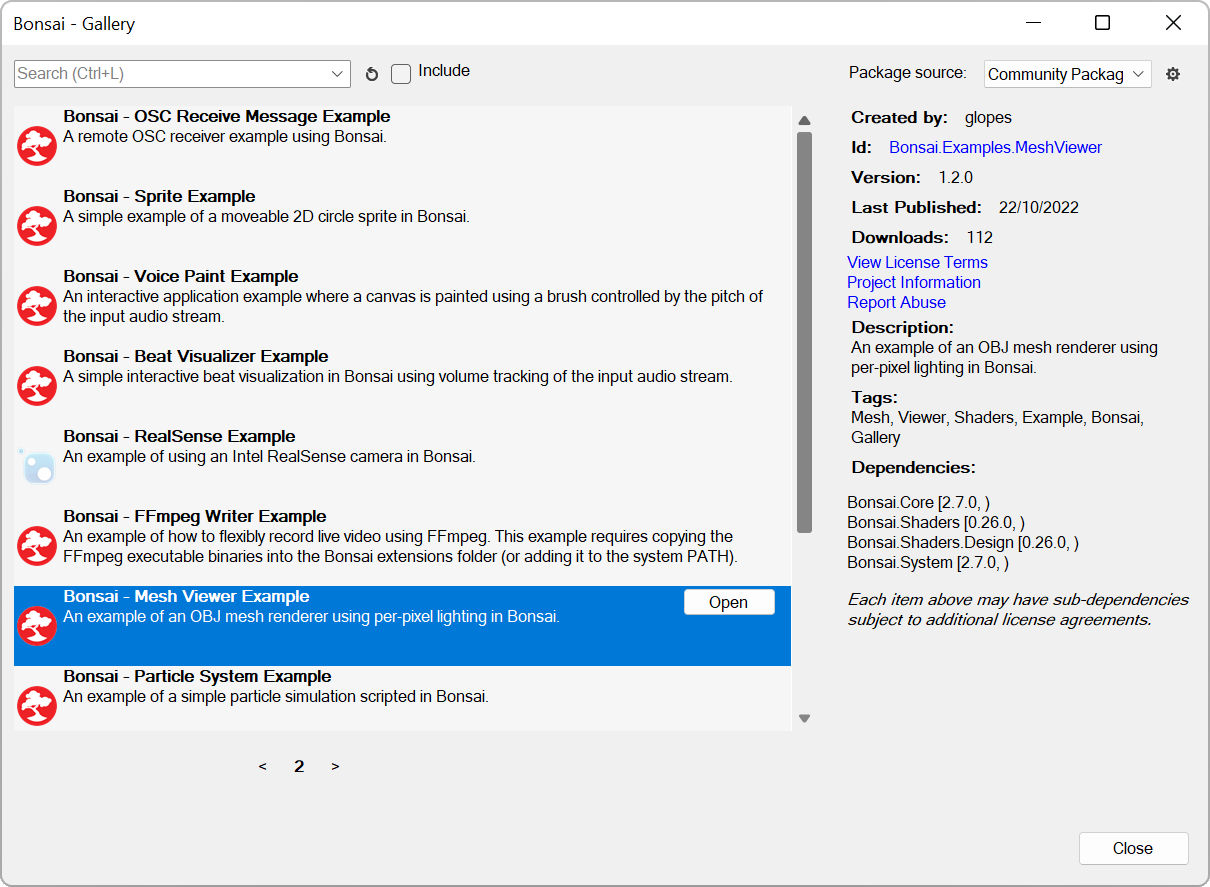This screenshot has height=887, width=1210.
Task: Open the Project Information link
Action: (x=914, y=282)
